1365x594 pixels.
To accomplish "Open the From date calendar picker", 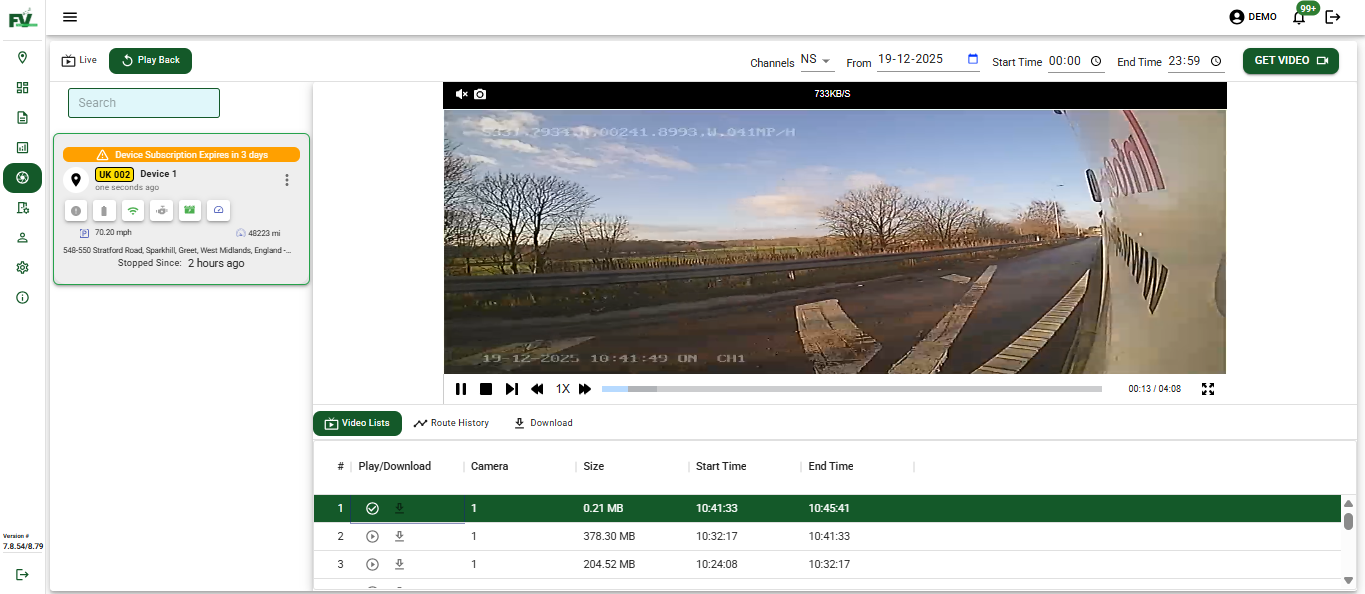I will coord(973,60).
